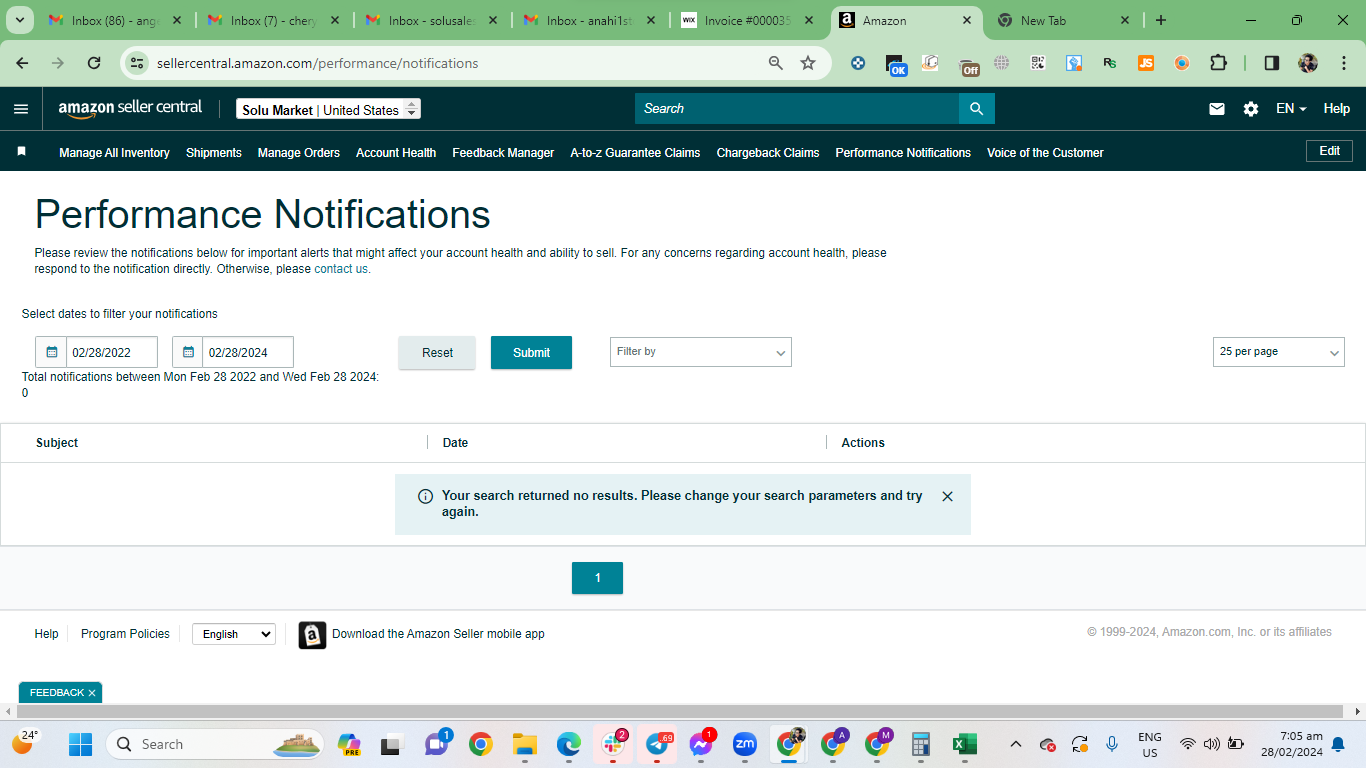Close the Feedback tab
Screen dimensions: 1366x768
pyautogui.click(x=92, y=693)
